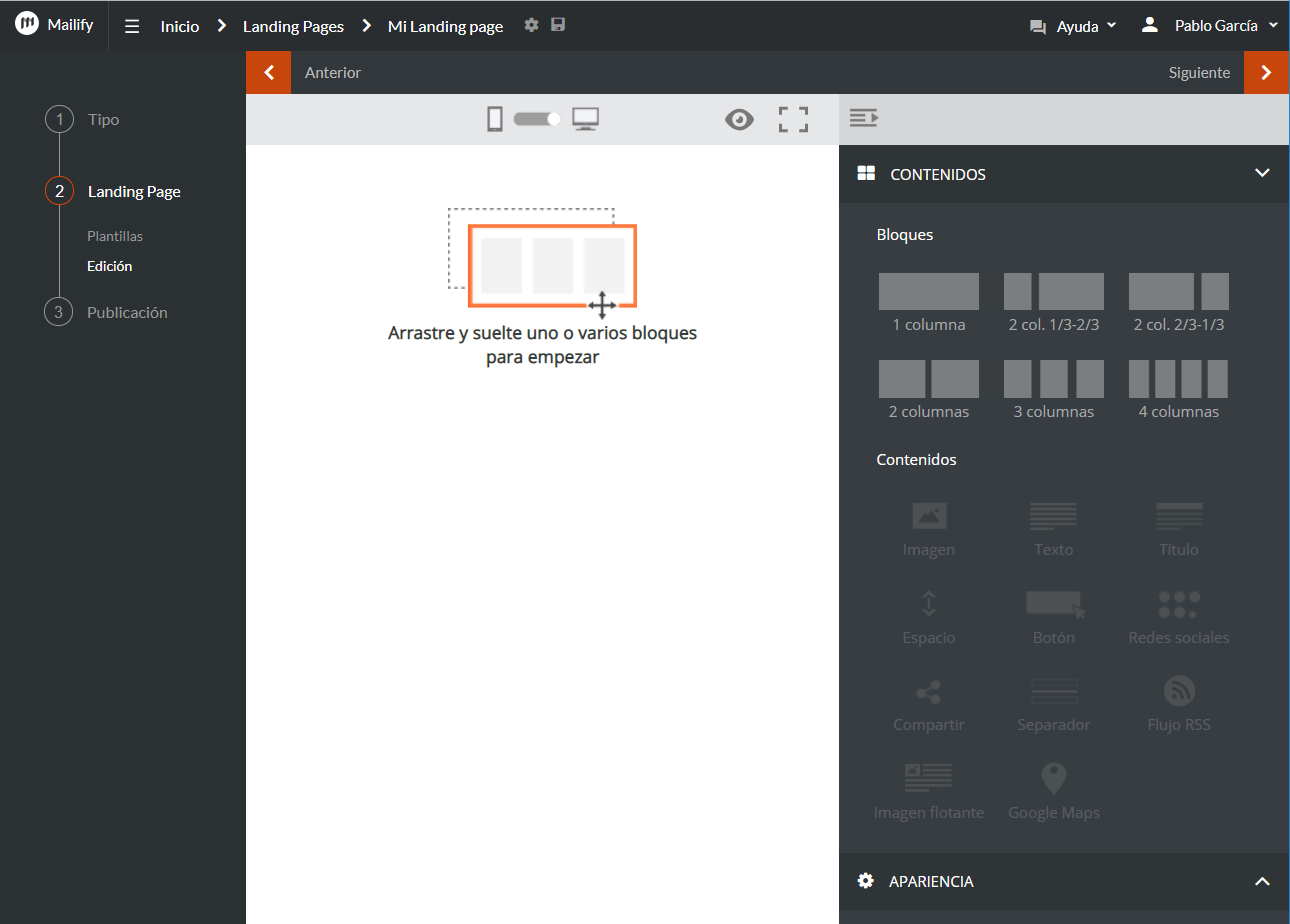Open the Pablo García account dropdown
1290x924 pixels.
1226,26
